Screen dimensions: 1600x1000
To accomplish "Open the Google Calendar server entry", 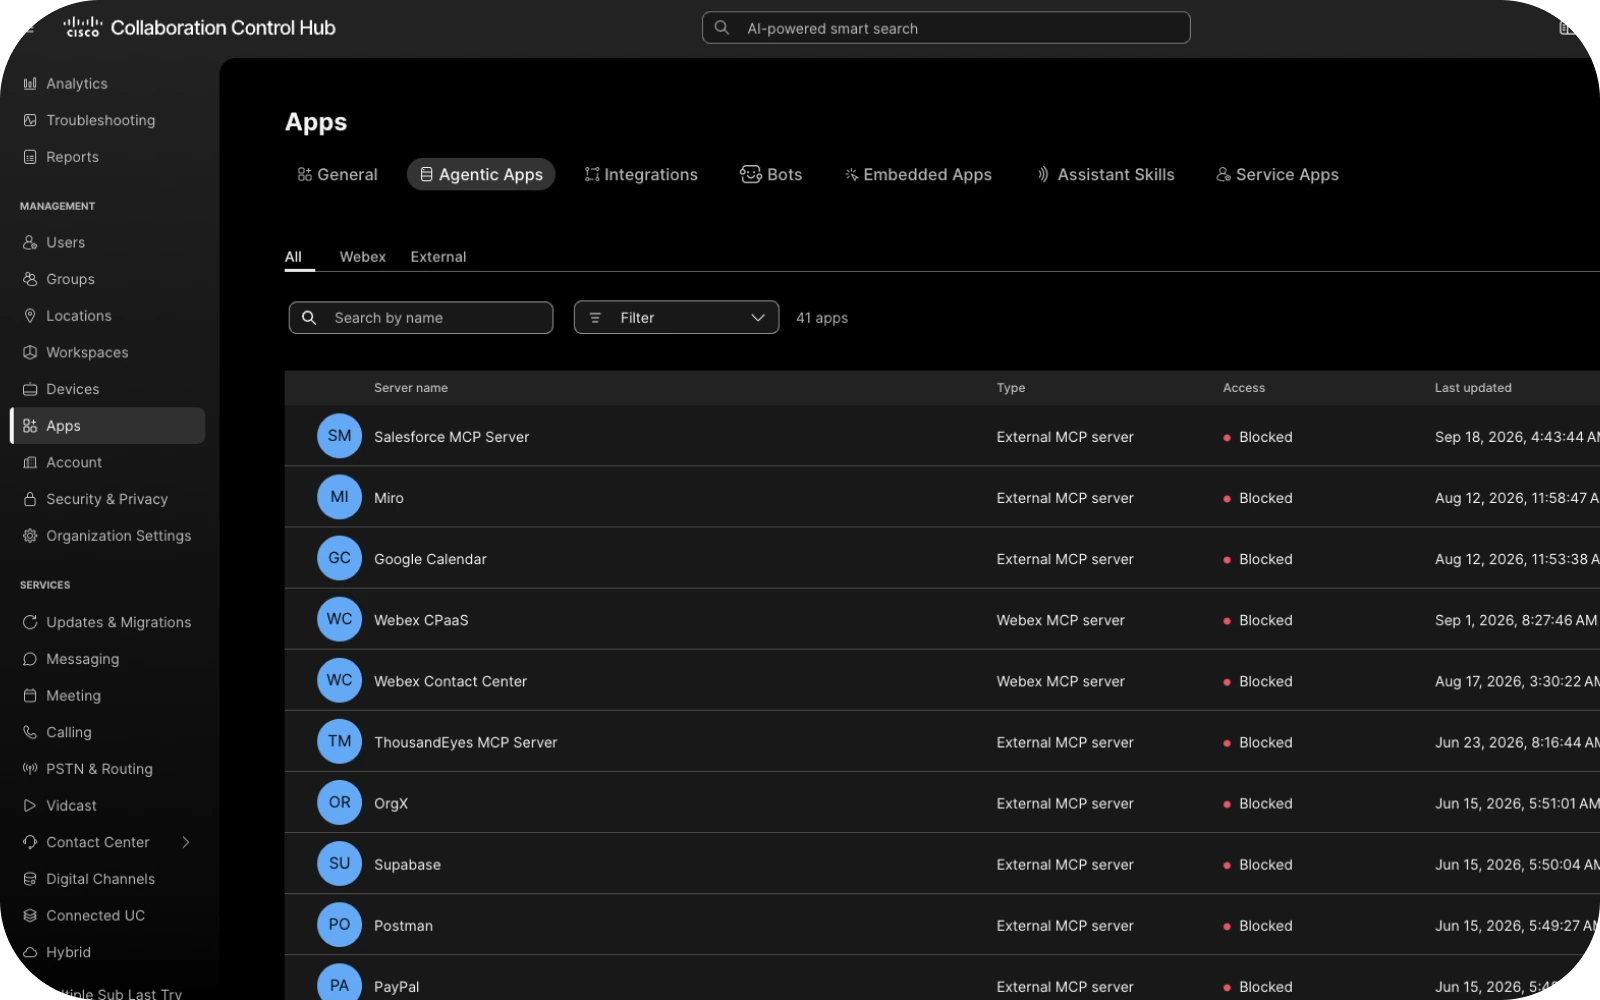I will coord(942,558).
